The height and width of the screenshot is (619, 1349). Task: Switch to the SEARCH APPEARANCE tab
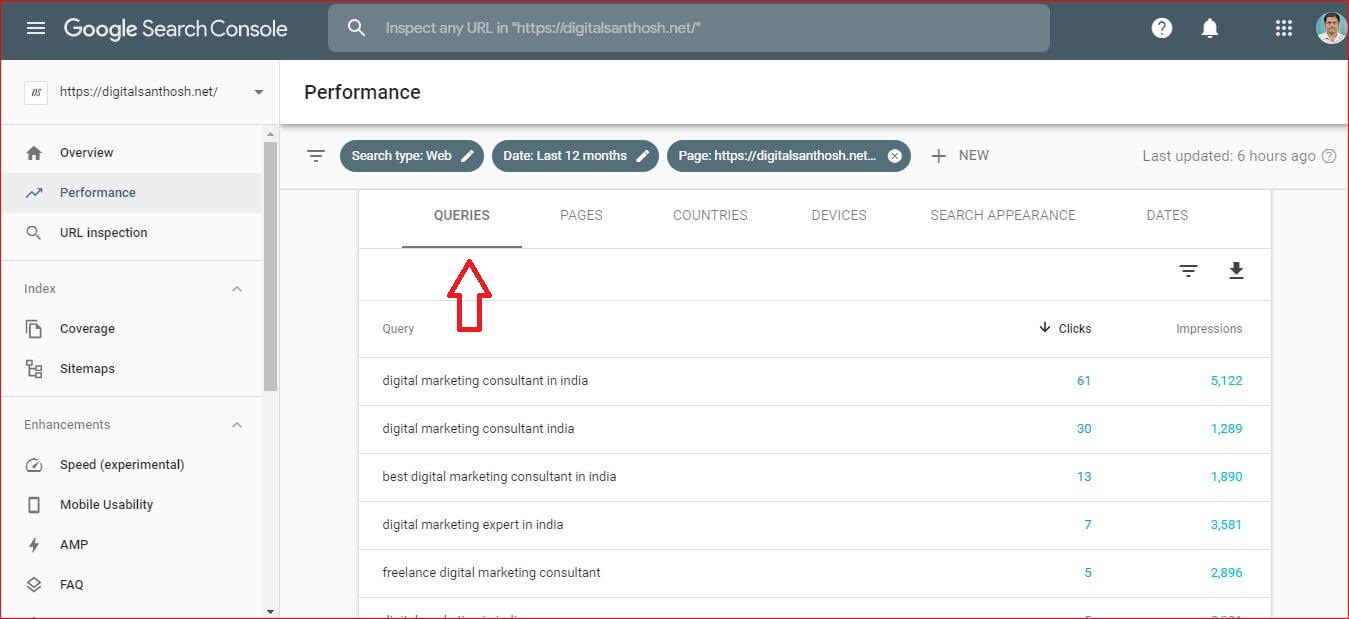pyautogui.click(x=1003, y=215)
